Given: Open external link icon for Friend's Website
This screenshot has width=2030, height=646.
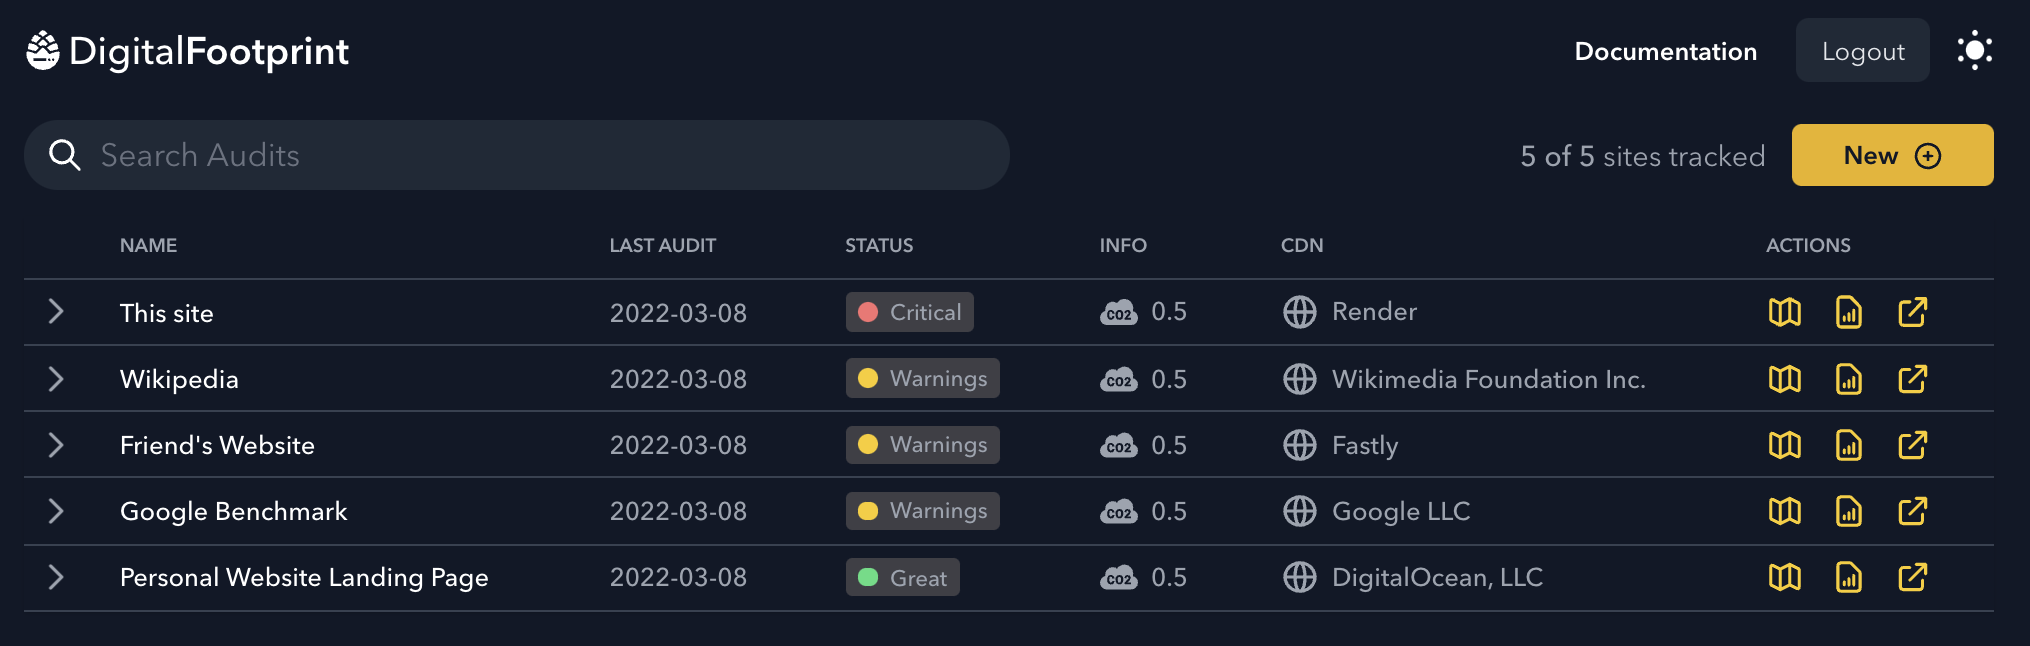Looking at the screenshot, I should point(1912,445).
